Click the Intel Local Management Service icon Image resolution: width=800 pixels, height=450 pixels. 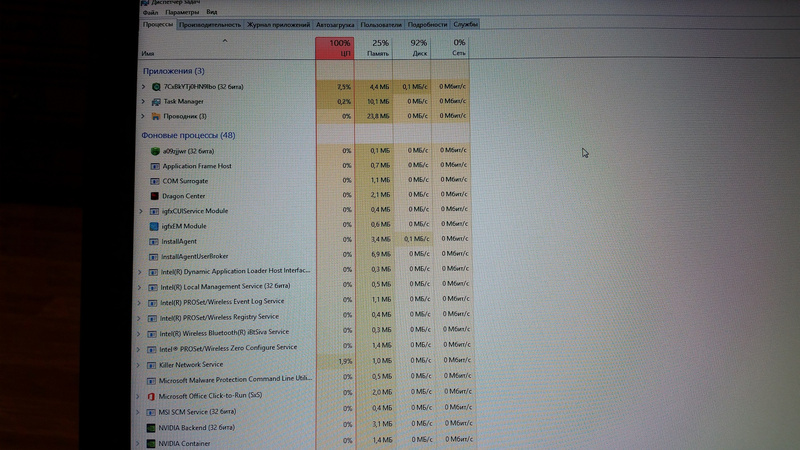click(x=153, y=287)
